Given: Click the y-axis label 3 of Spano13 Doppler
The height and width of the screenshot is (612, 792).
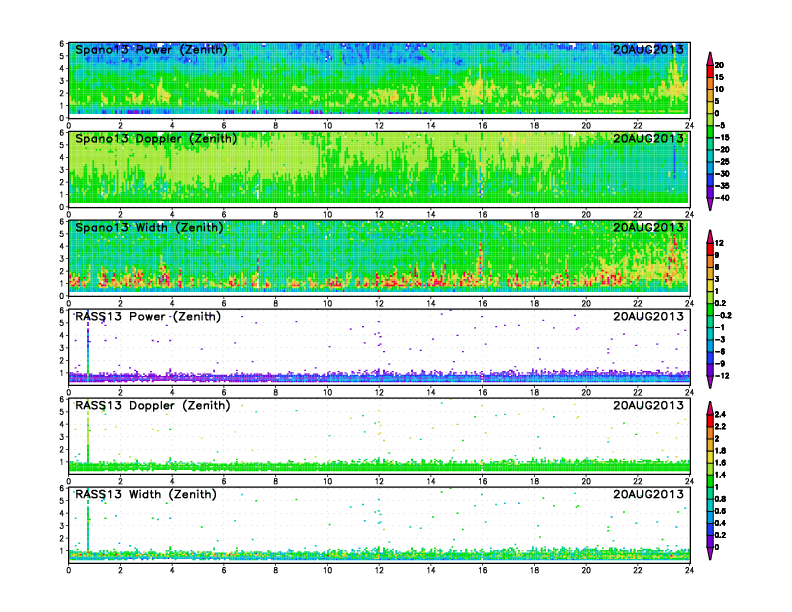Looking at the screenshot, I should pos(62,170).
